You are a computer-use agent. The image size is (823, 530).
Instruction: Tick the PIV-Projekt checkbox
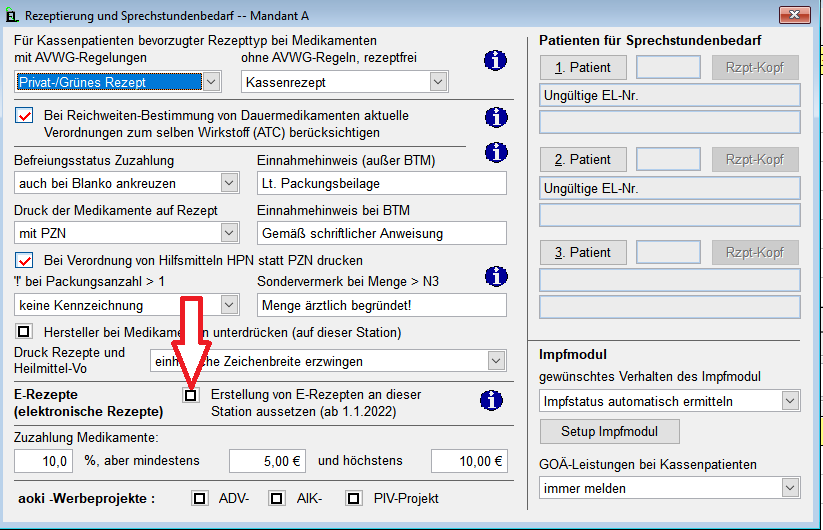pyautogui.click(x=354, y=498)
